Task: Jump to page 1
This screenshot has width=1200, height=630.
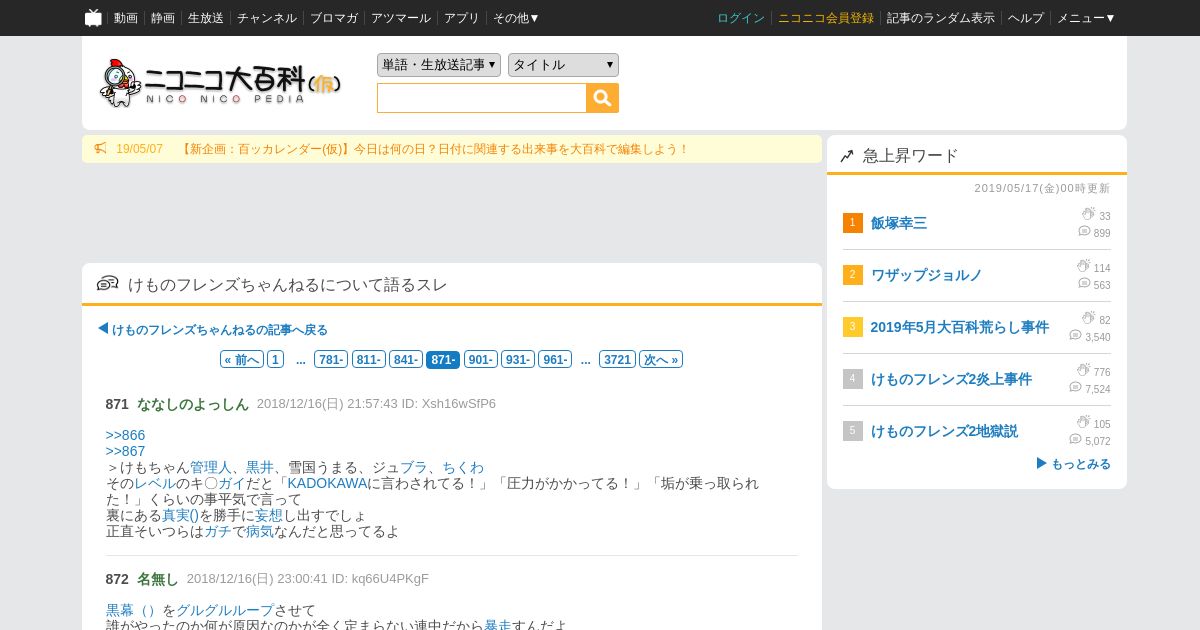Action: (x=275, y=360)
